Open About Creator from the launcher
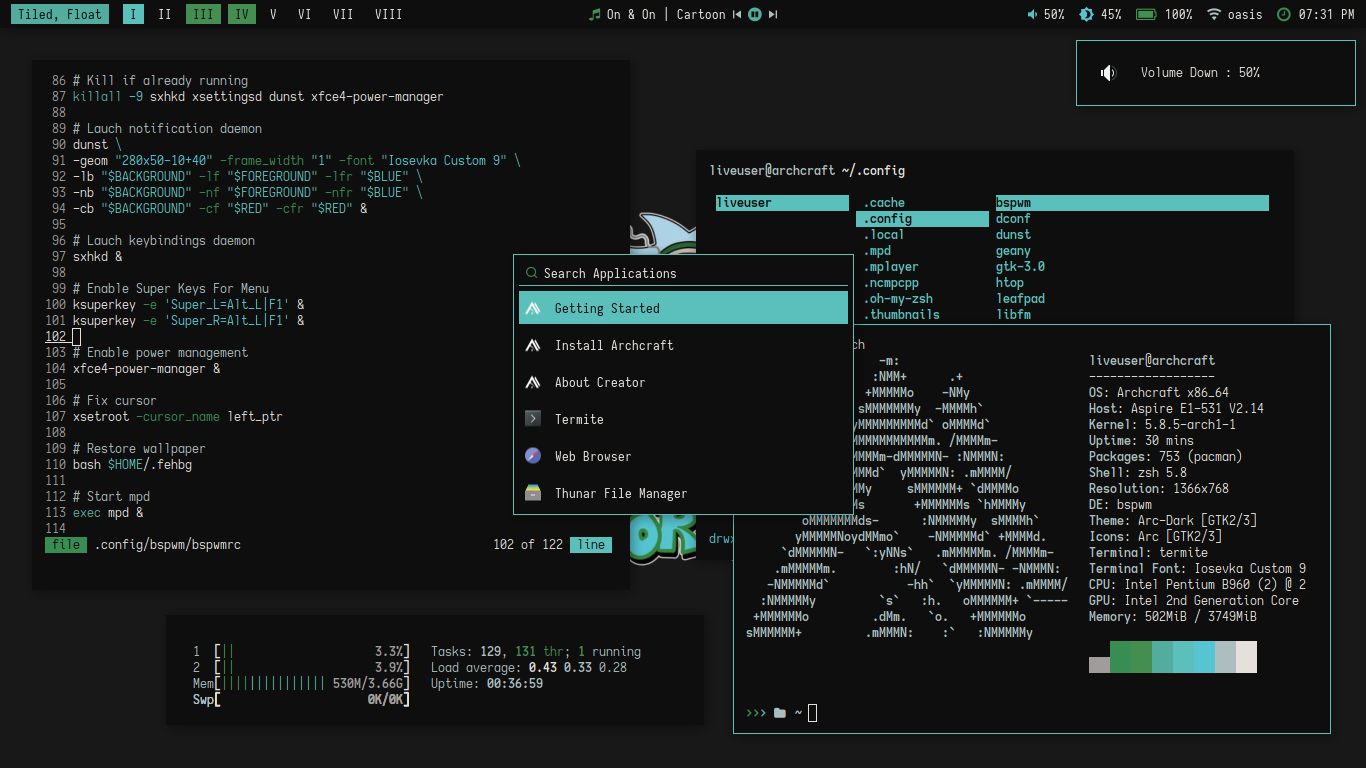 click(683, 382)
